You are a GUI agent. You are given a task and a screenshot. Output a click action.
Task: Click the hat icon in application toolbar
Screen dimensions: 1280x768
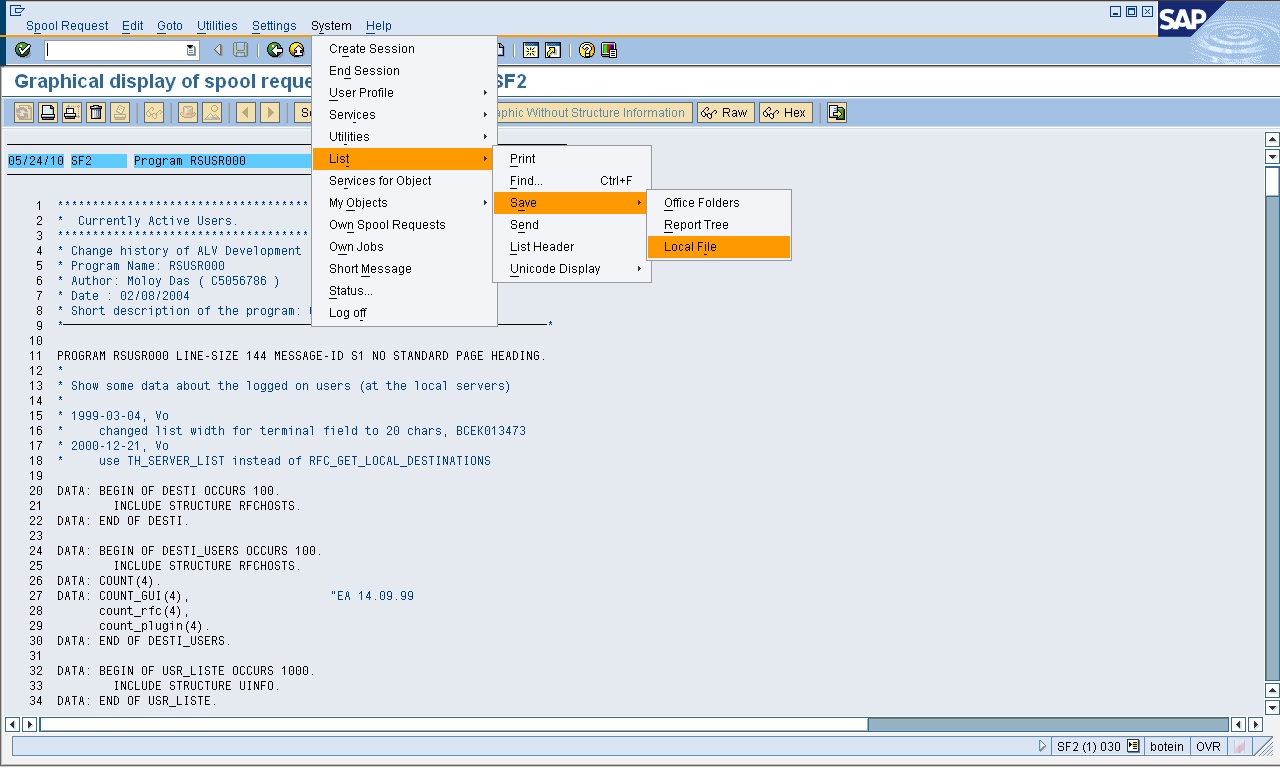(187, 113)
